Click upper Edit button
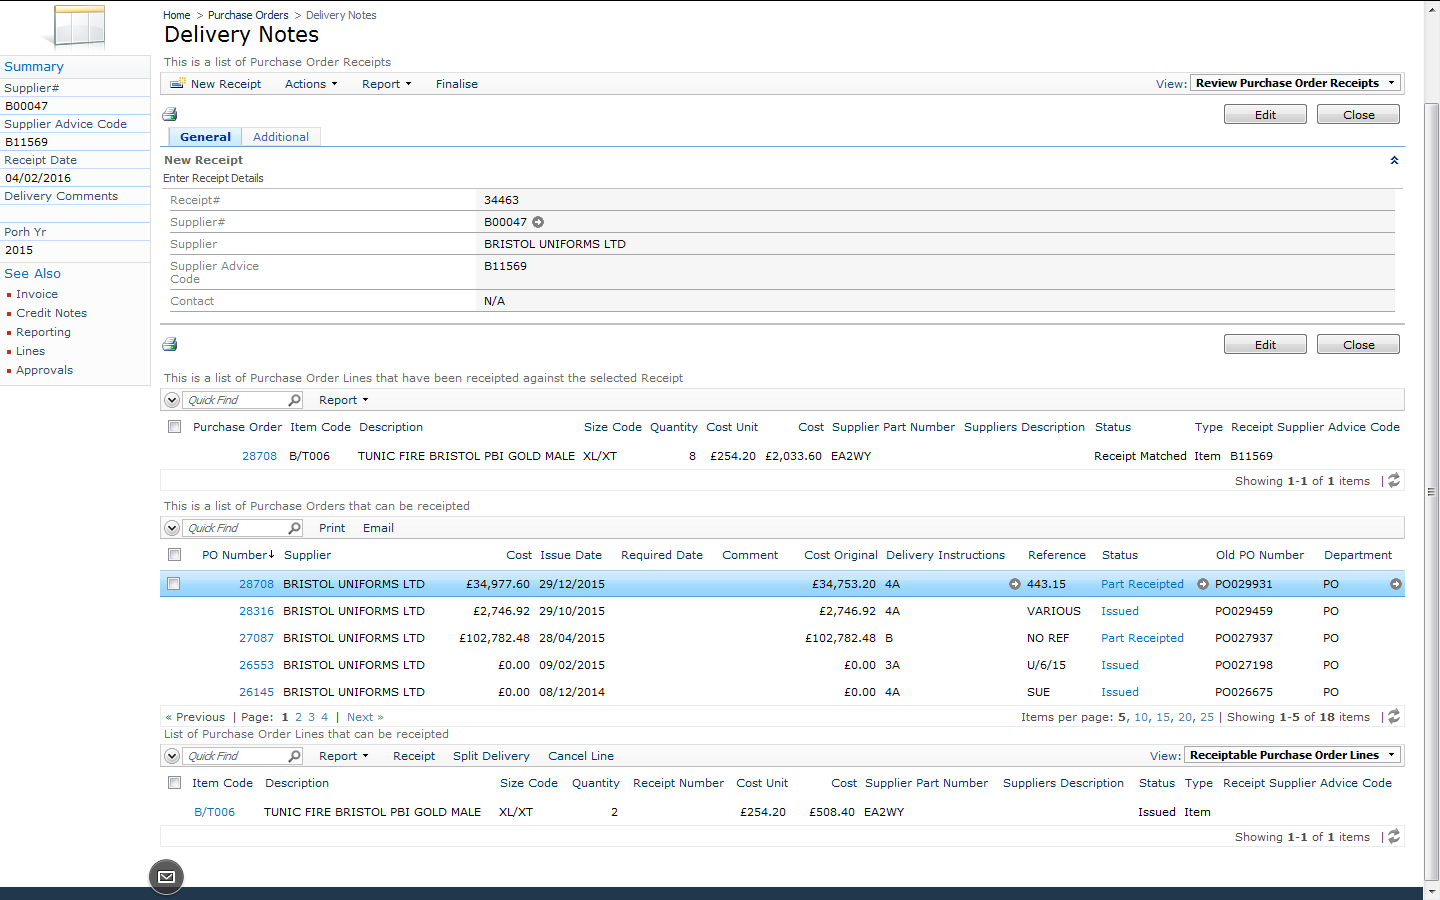1440x900 pixels. point(1265,115)
